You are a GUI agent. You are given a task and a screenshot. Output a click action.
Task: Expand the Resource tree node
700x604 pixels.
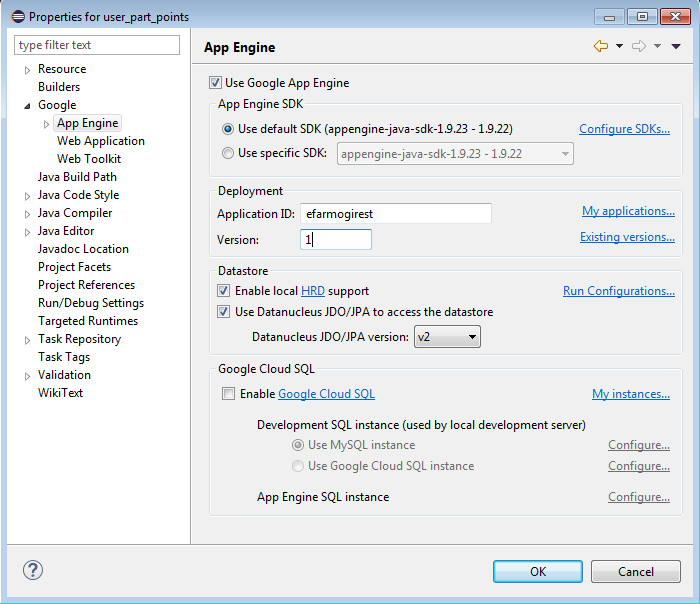point(28,70)
